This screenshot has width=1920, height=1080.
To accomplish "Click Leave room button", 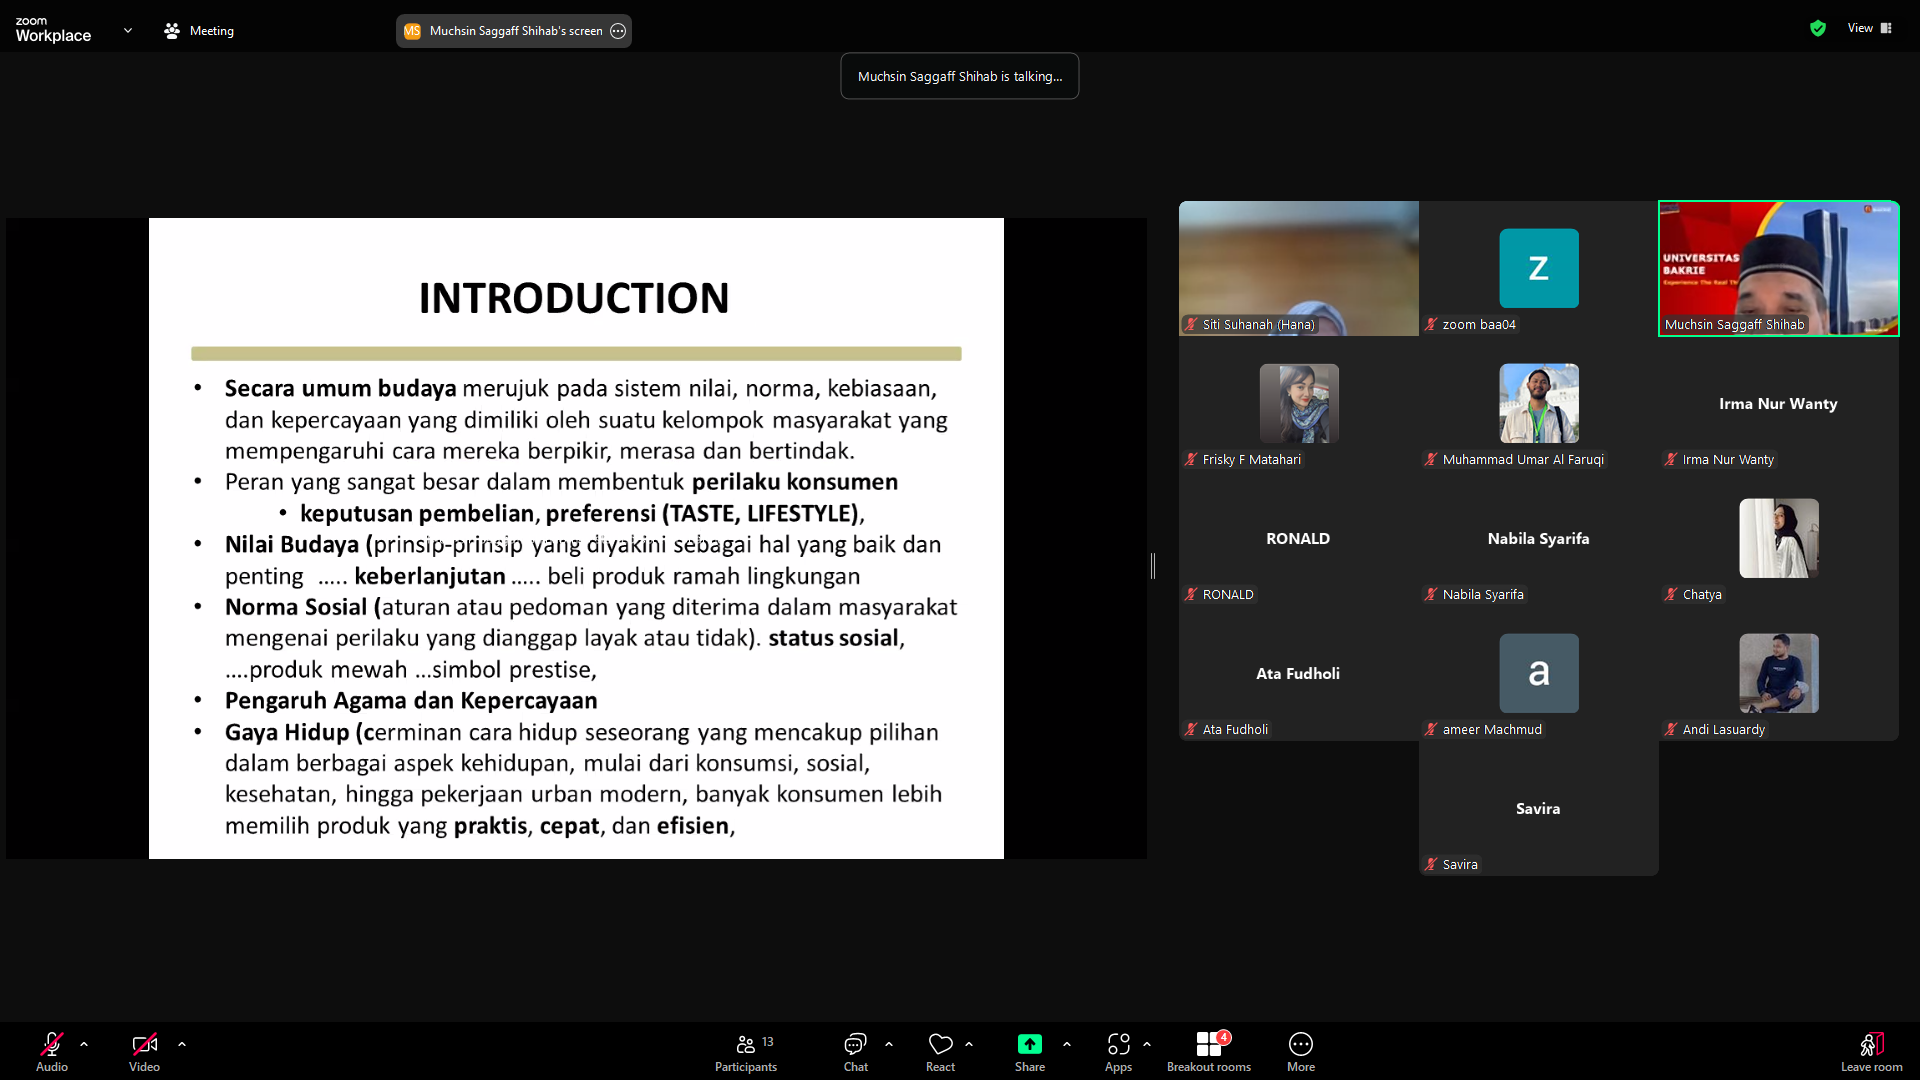I will (1871, 1051).
